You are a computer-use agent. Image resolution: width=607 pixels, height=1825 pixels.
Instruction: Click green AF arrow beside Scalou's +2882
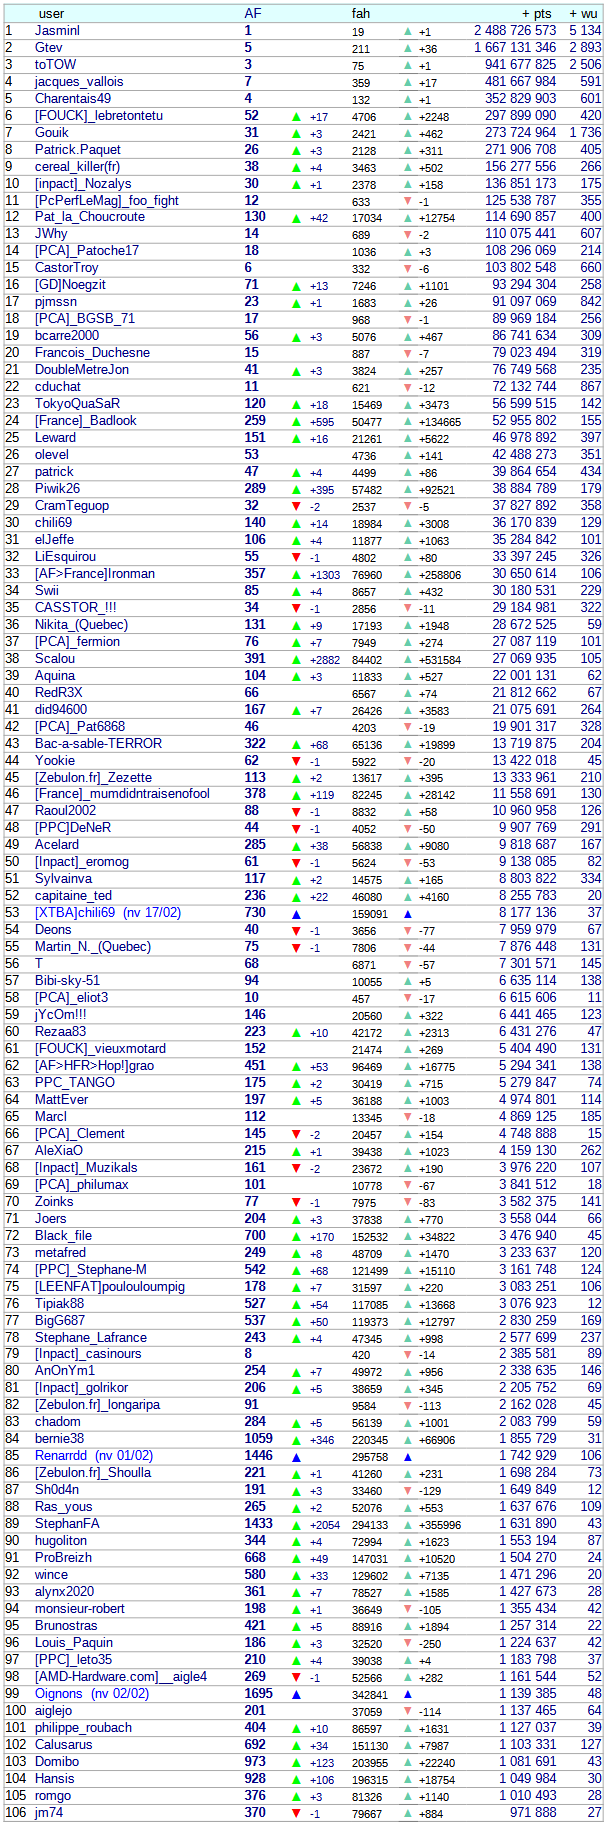coord(296,660)
